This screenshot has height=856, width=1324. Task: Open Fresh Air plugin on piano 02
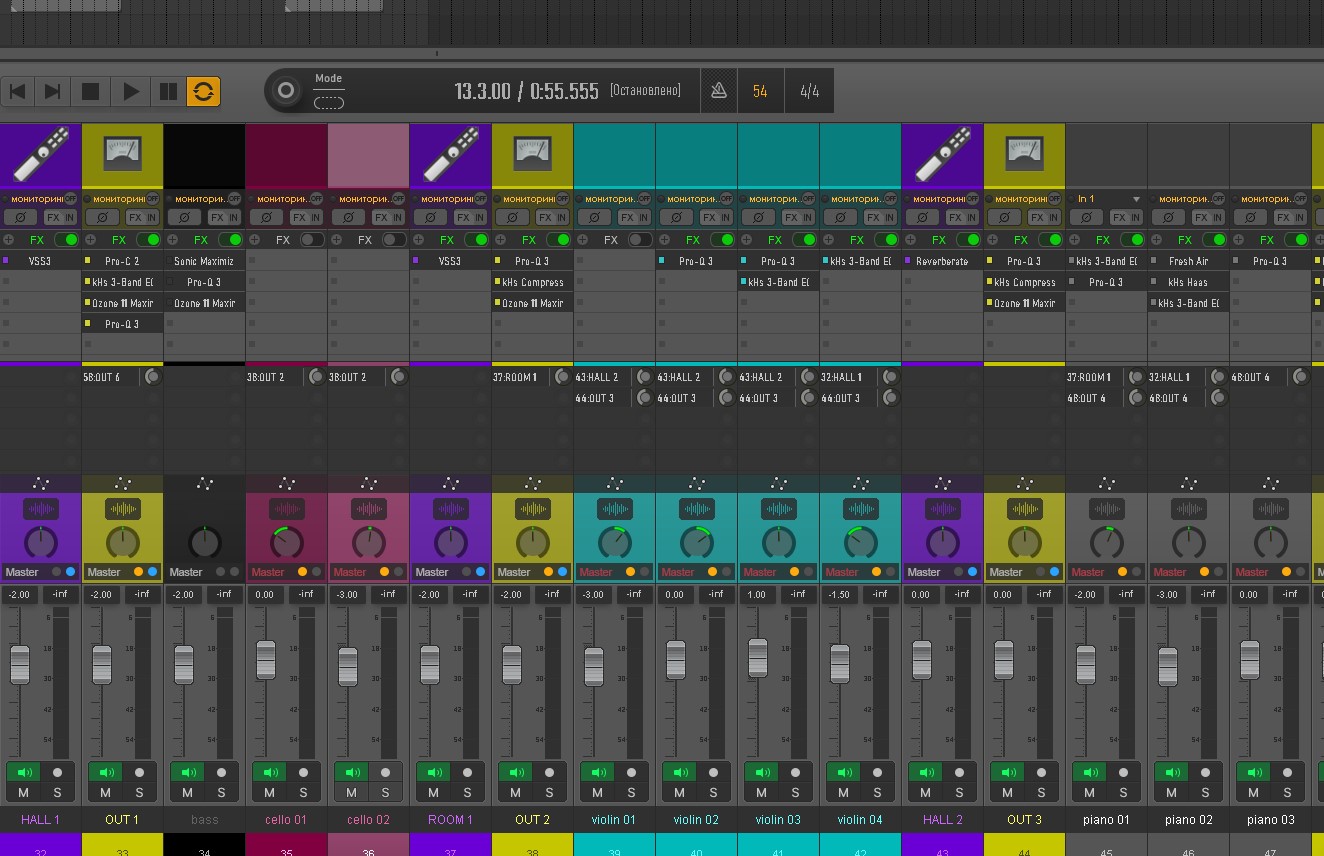point(1188,261)
